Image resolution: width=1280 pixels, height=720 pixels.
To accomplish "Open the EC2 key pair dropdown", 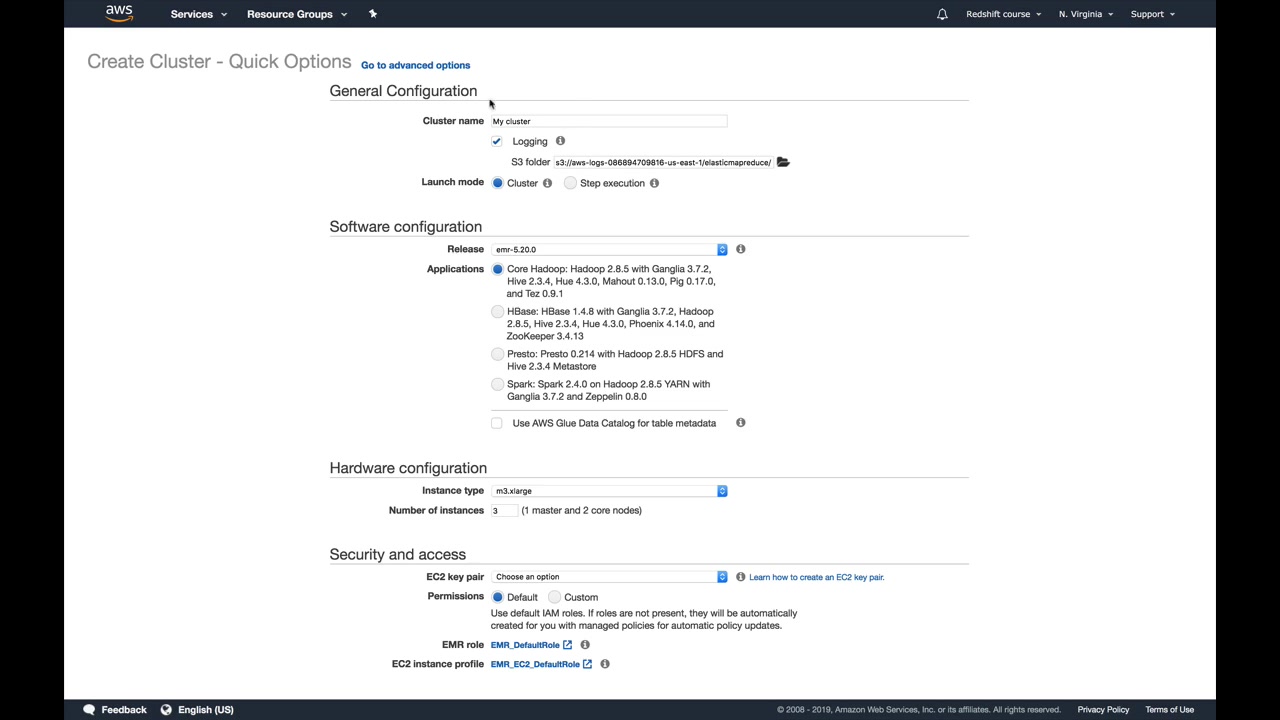I will coord(609,577).
